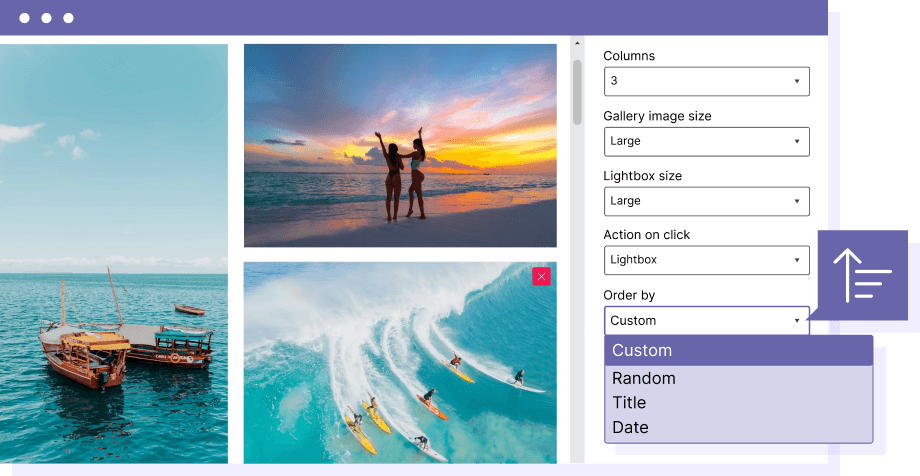
Task: Click the Order by dropdown arrow
Action: pyautogui.click(x=797, y=320)
